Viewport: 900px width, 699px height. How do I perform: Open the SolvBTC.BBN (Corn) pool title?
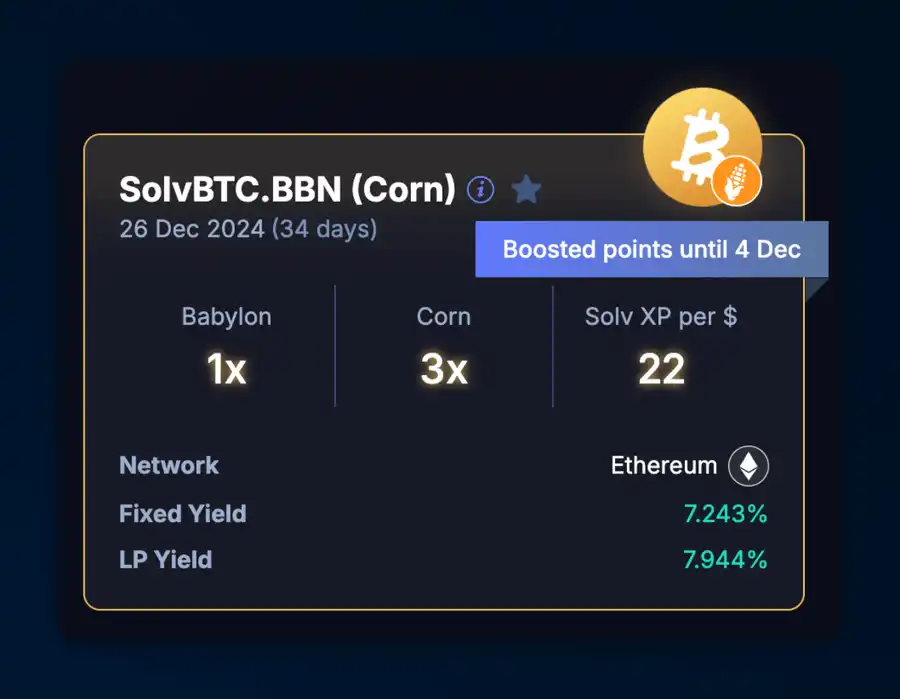[287, 188]
